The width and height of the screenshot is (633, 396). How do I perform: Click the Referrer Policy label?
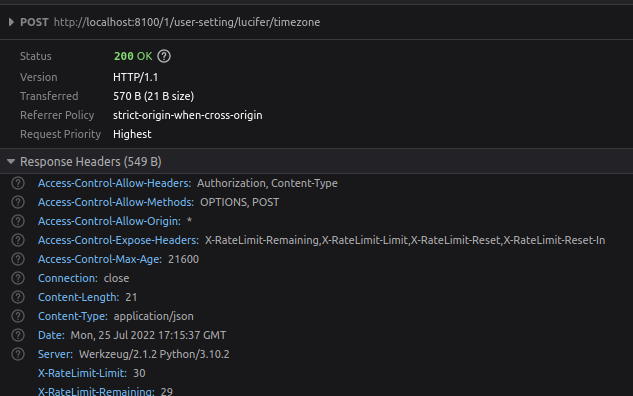tap(57, 115)
